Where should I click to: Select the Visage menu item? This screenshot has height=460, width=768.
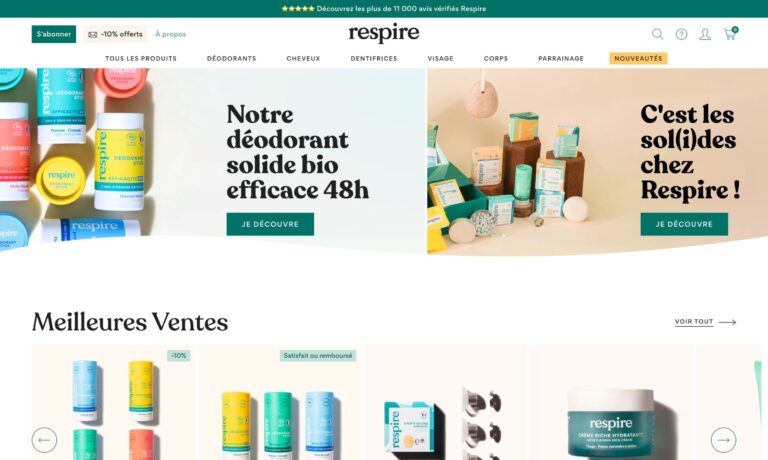(x=440, y=58)
